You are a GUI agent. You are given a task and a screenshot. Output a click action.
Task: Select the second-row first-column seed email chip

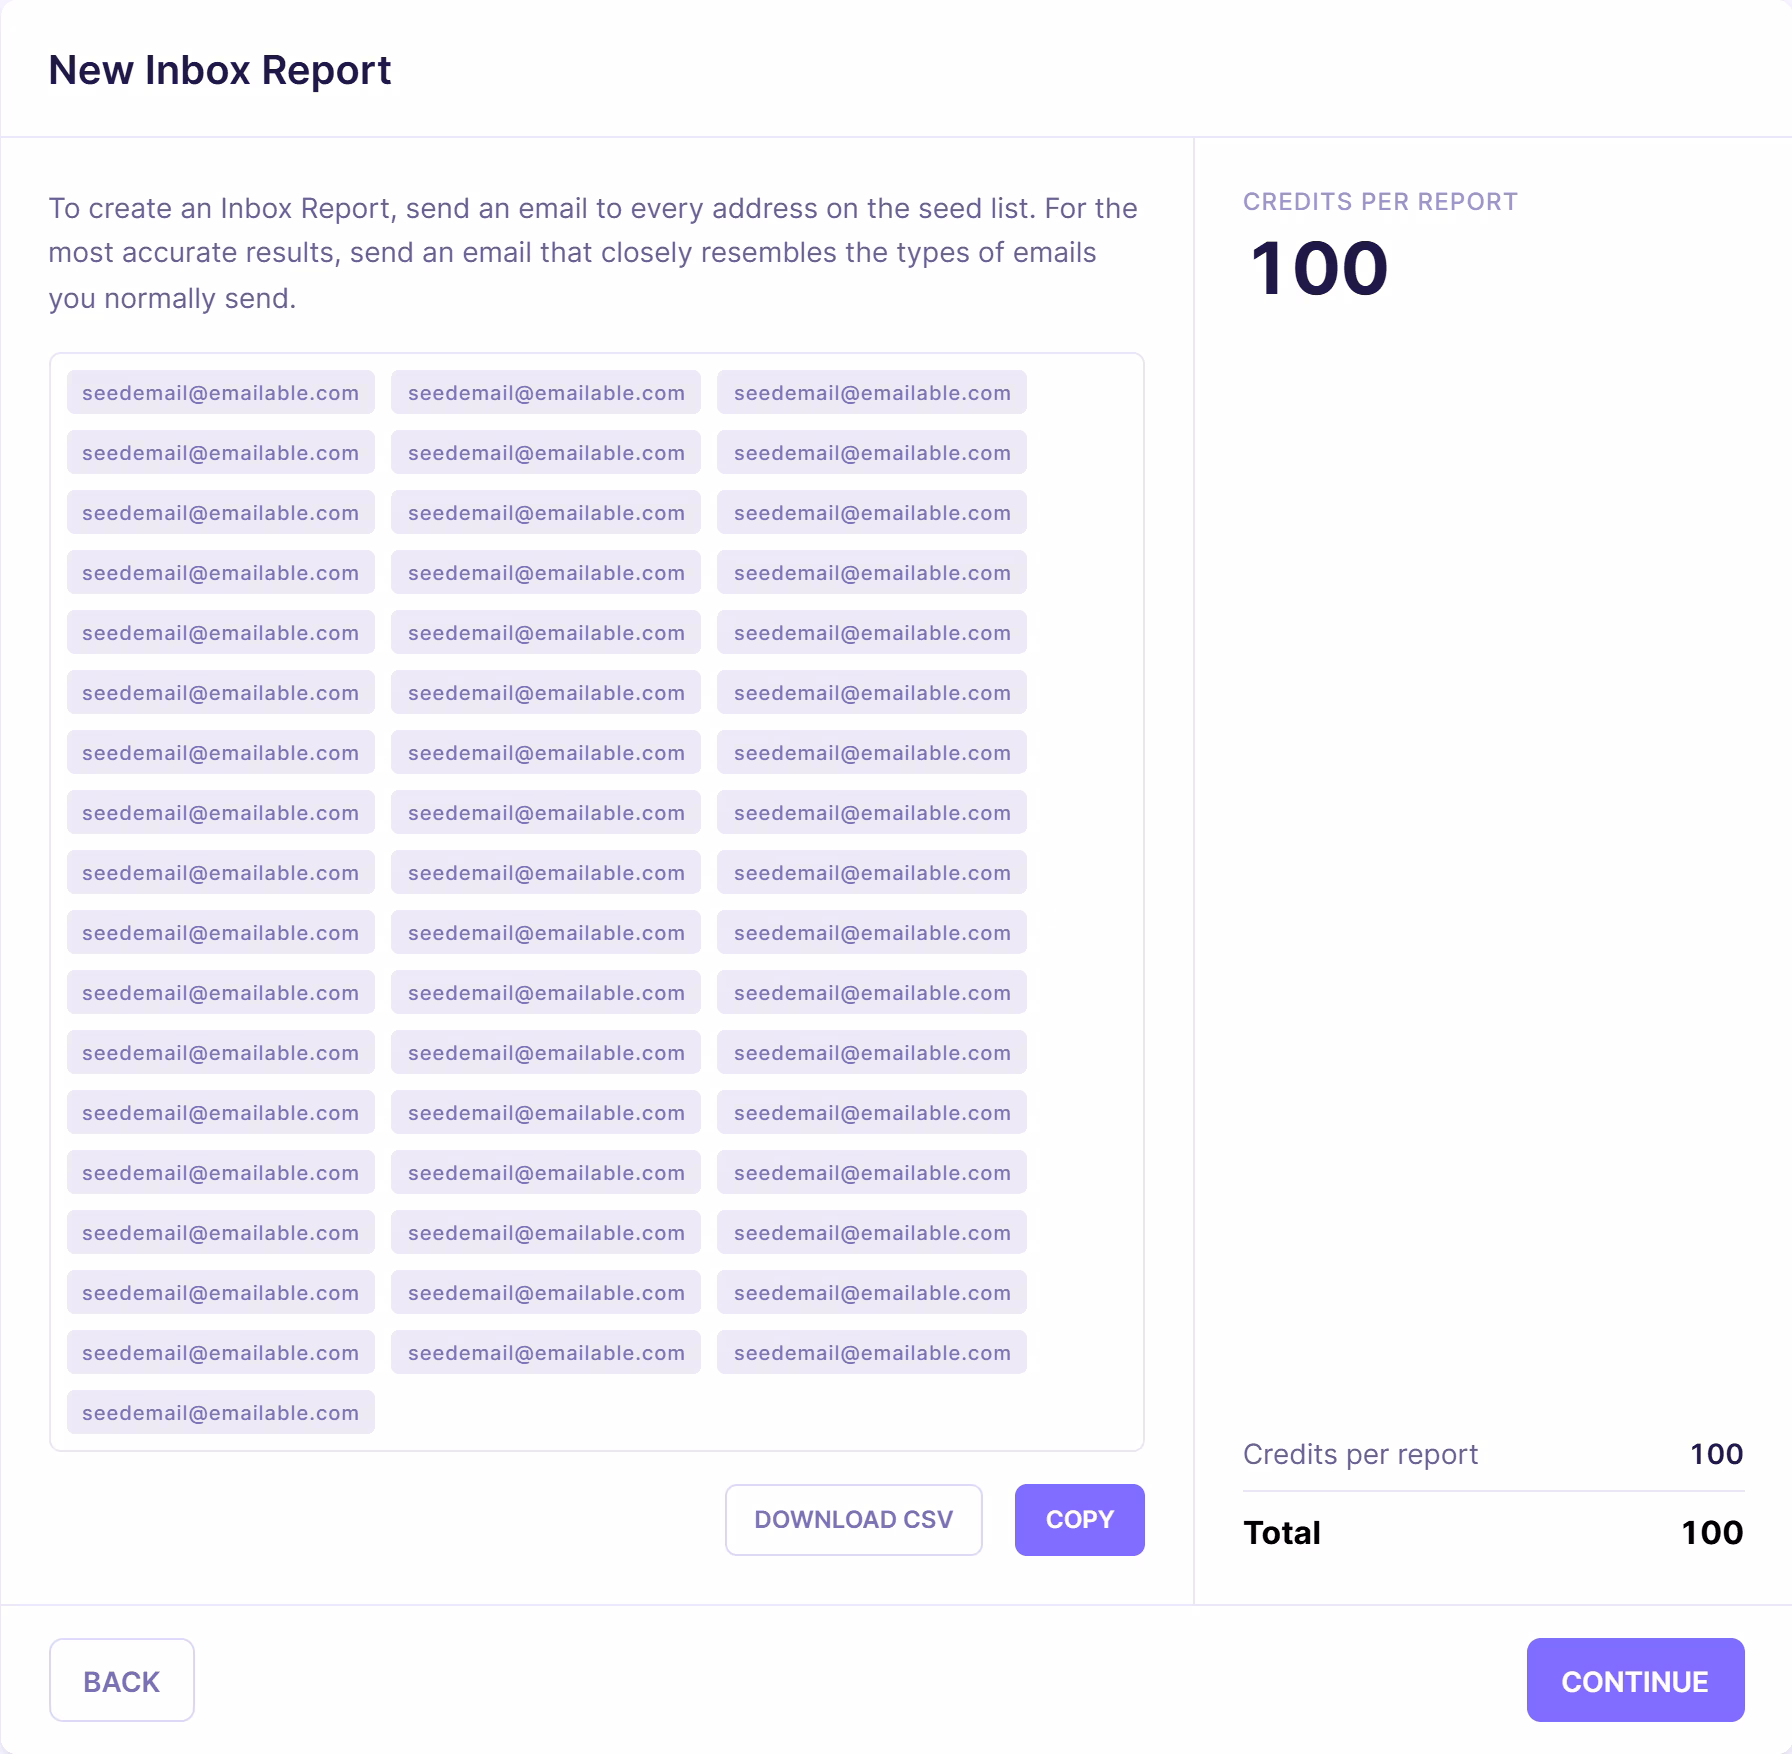(220, 453)
